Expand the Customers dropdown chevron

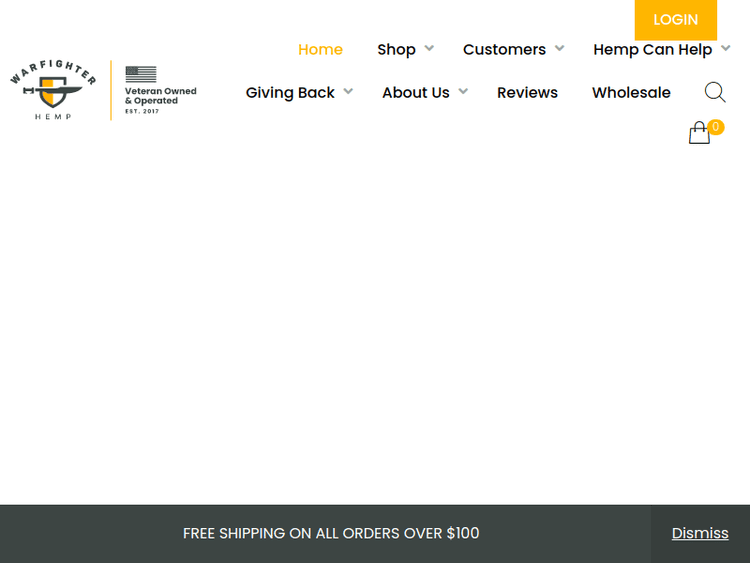click(x=560, y=48)
